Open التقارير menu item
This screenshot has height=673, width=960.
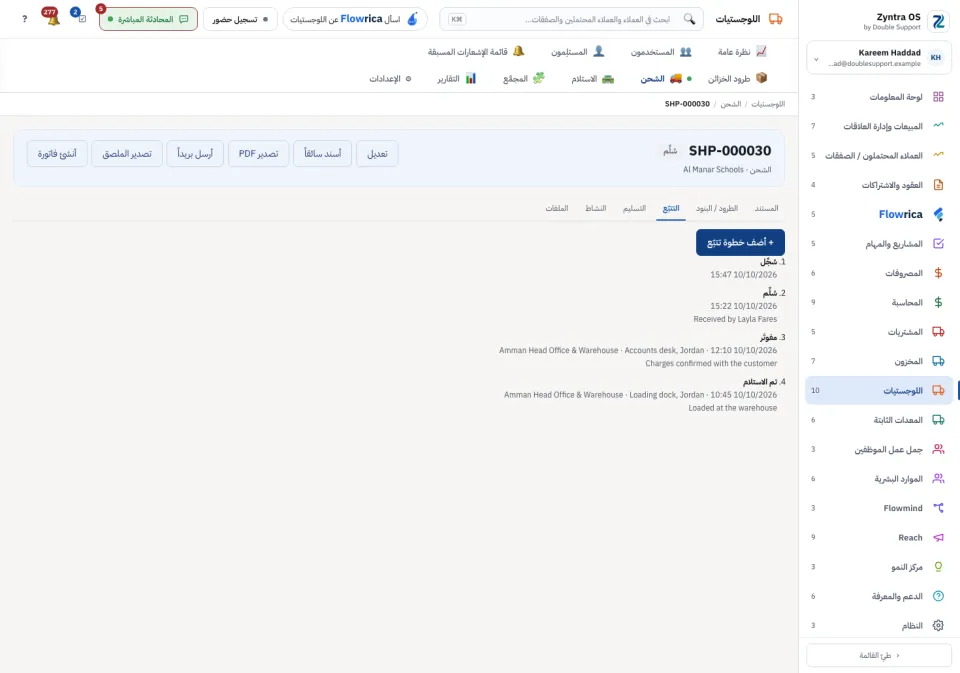pos(456,78)
